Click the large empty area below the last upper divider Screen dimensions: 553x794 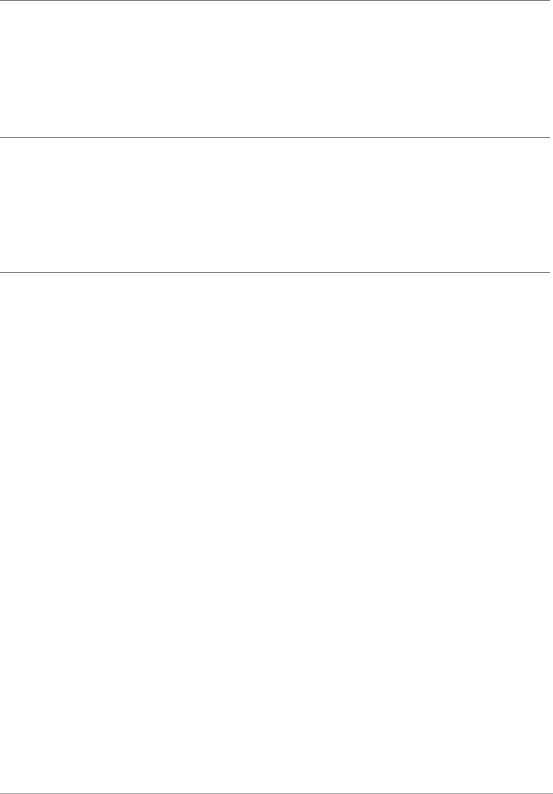pos(275,533)
